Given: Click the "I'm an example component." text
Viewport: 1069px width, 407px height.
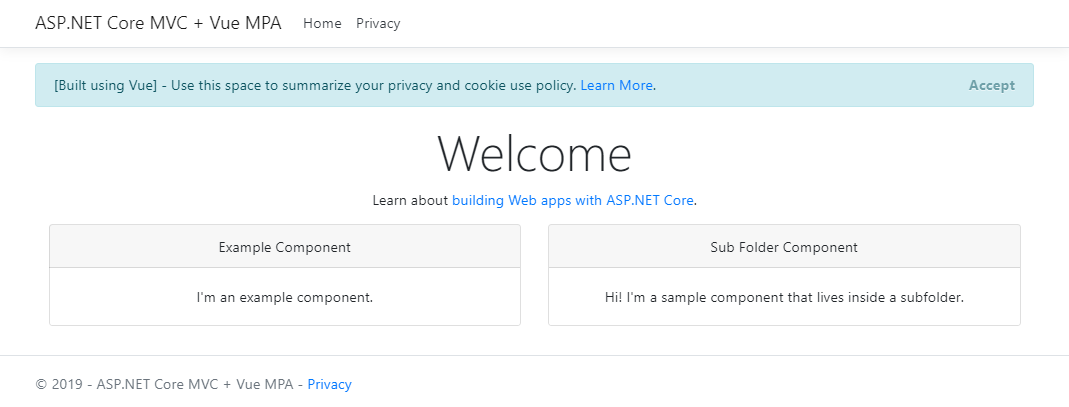Looking at the screenshot, I should coord(284,297).
